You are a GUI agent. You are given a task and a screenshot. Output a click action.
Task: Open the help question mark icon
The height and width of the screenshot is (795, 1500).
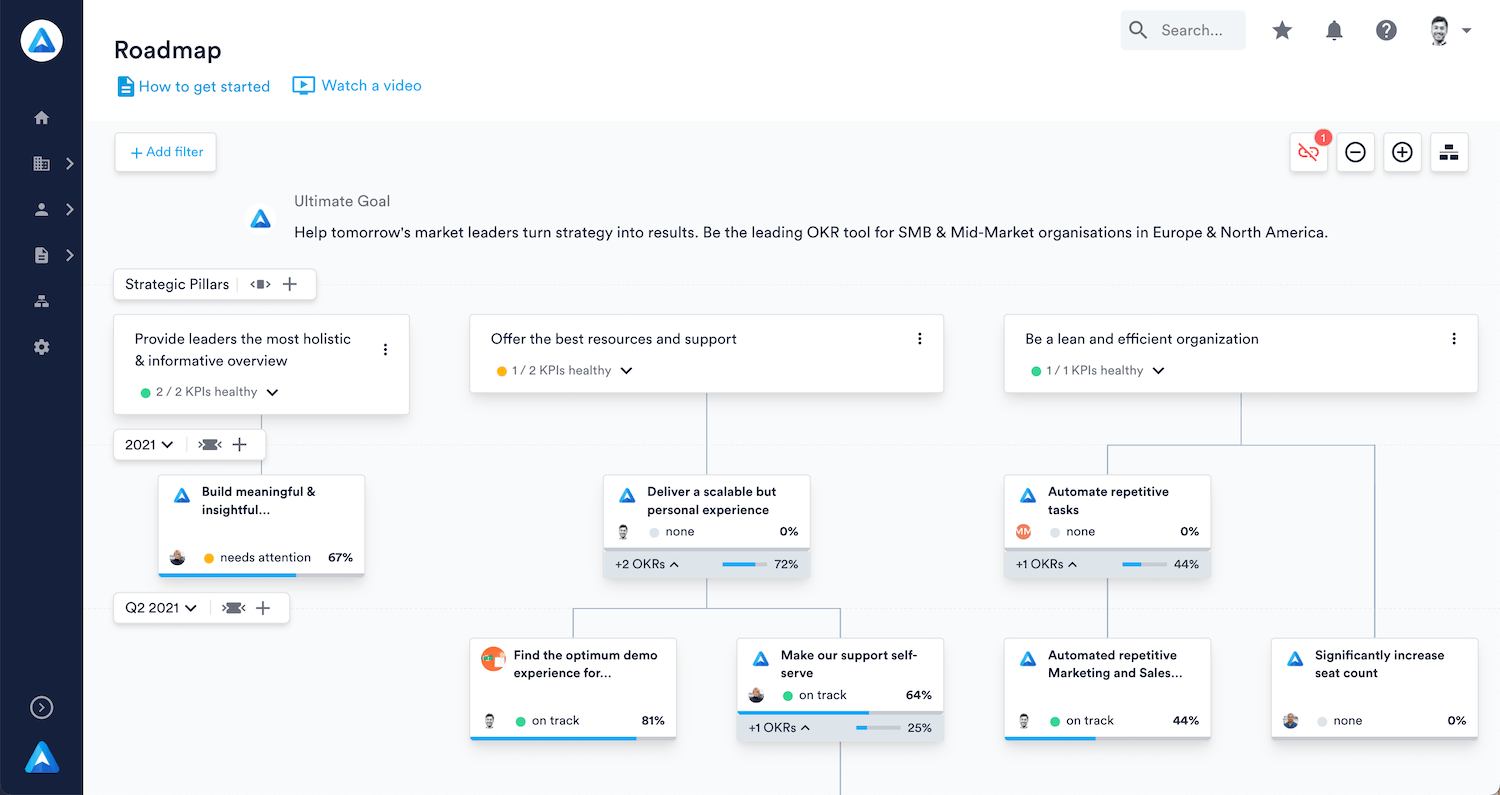(x=1386, y=31)
